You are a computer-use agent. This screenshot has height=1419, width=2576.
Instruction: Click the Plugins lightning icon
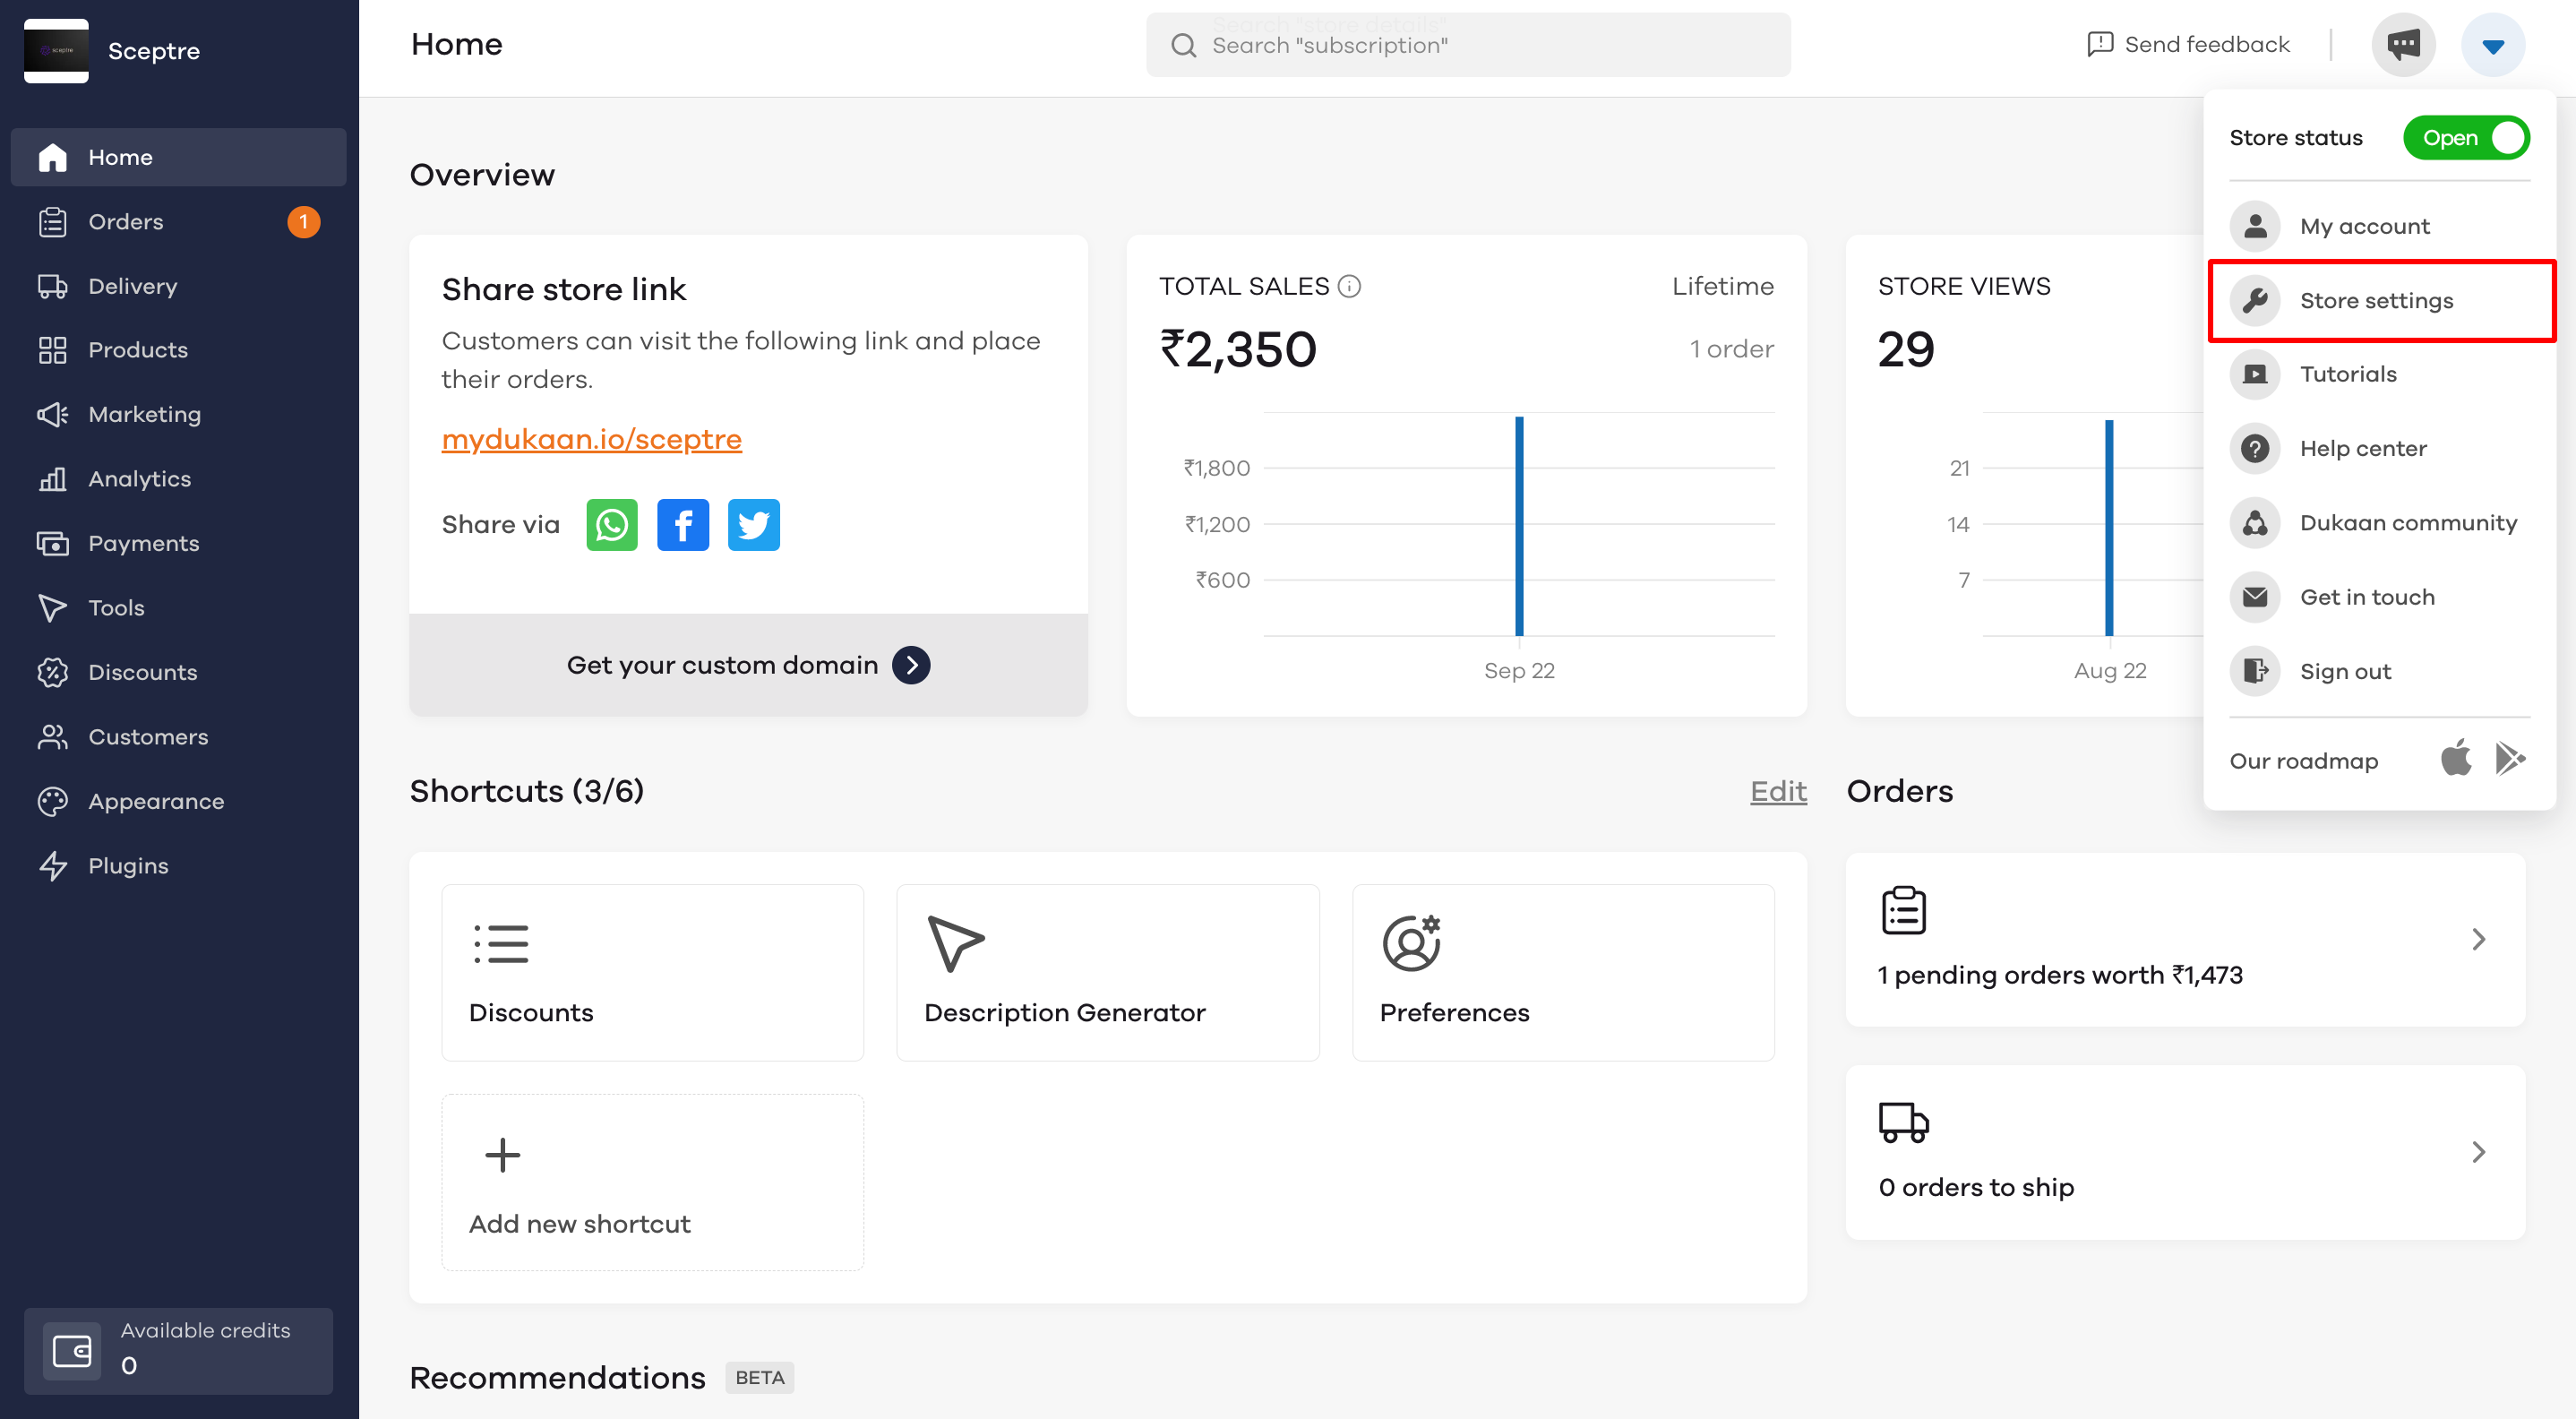tap(52, 866)
